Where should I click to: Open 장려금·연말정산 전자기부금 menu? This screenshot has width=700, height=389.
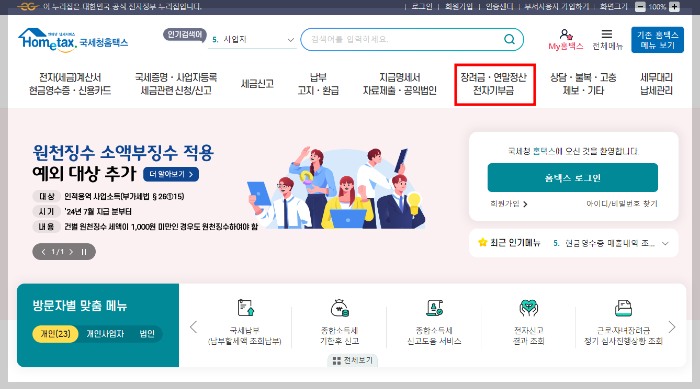click(x=494, y=84)
